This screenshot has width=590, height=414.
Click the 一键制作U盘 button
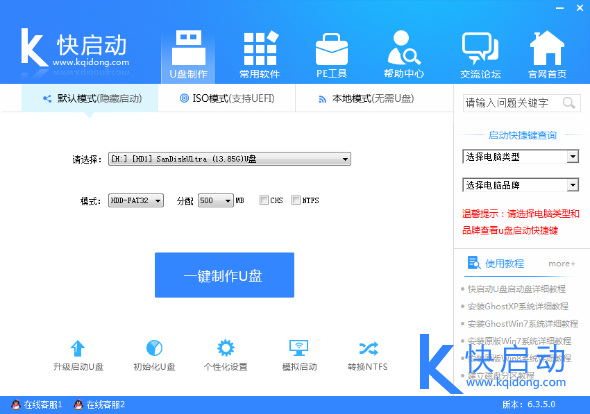(x=224, y=275)
